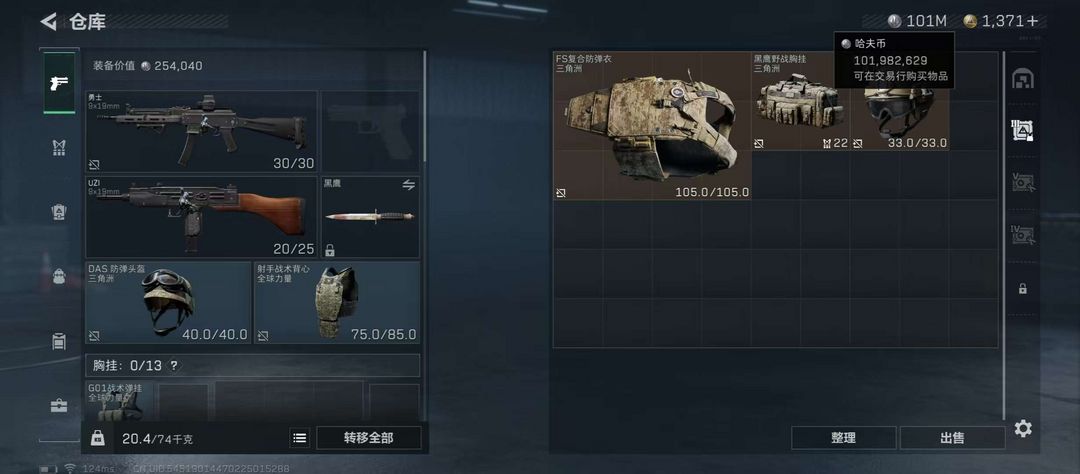Screen dimensions: 1080x474
Task: Click the equipment panel scrollbar
Action: click(x=424, y=107)
